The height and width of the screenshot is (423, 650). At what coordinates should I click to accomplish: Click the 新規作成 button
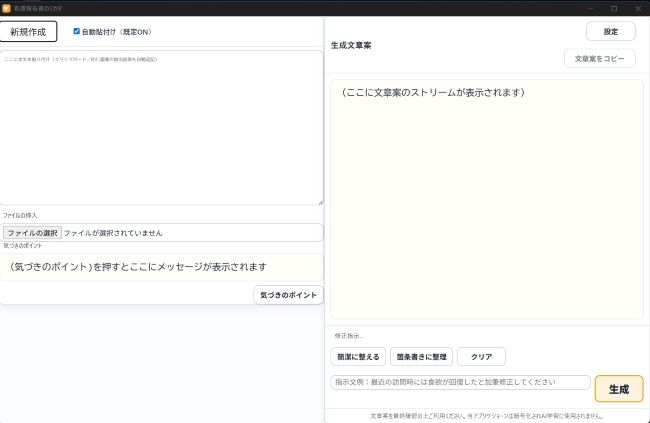(28, 32)
